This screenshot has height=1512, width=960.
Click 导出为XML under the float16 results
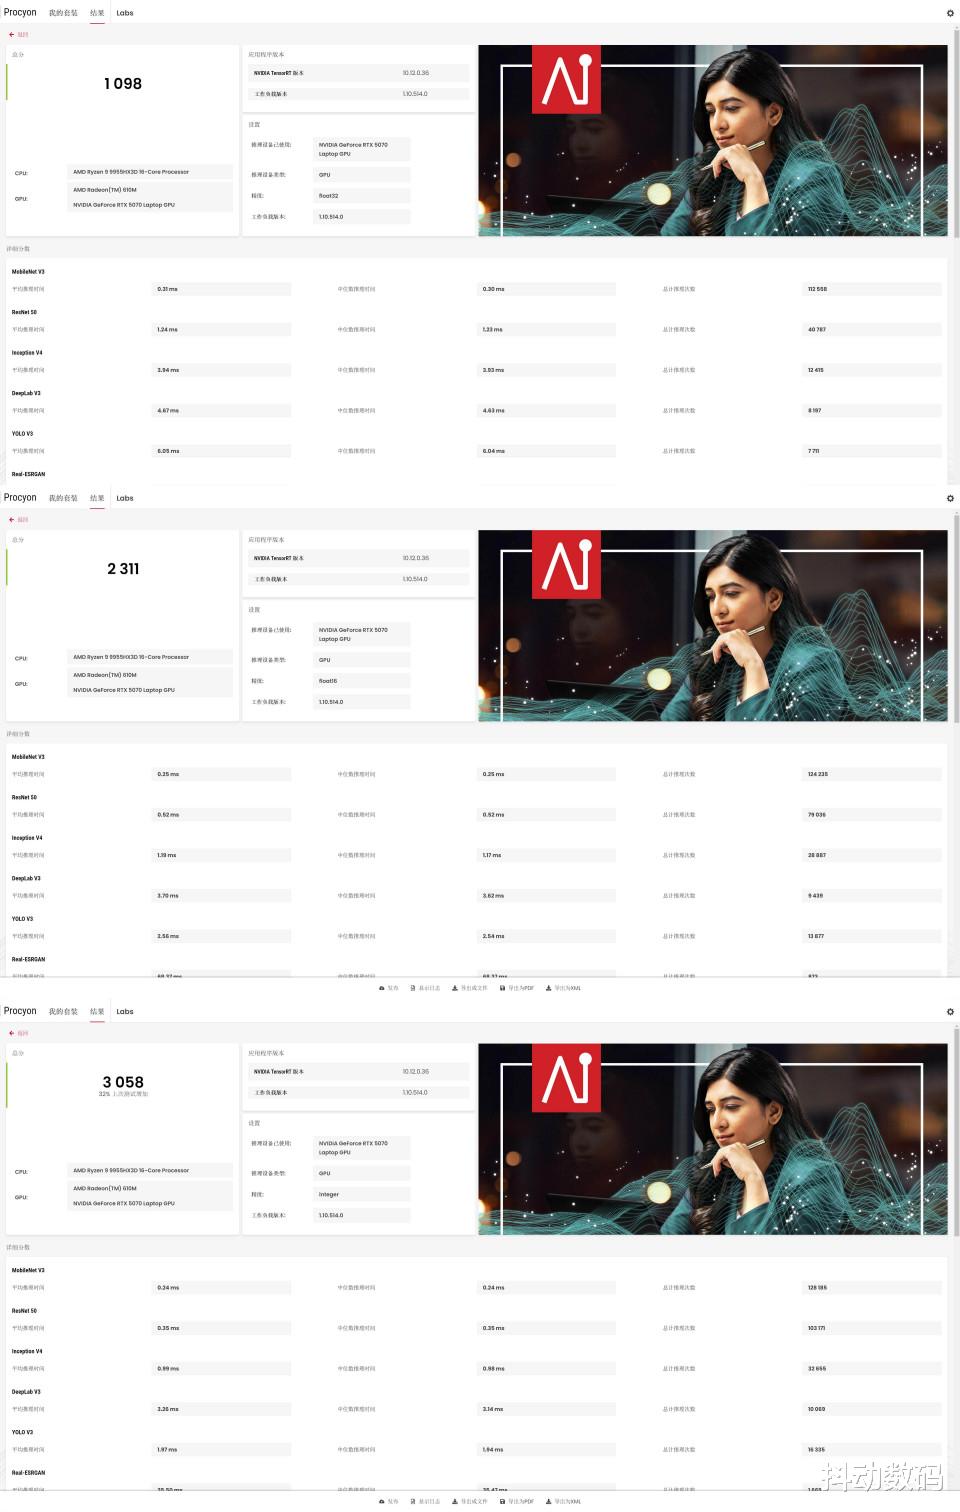click(563, 988)
